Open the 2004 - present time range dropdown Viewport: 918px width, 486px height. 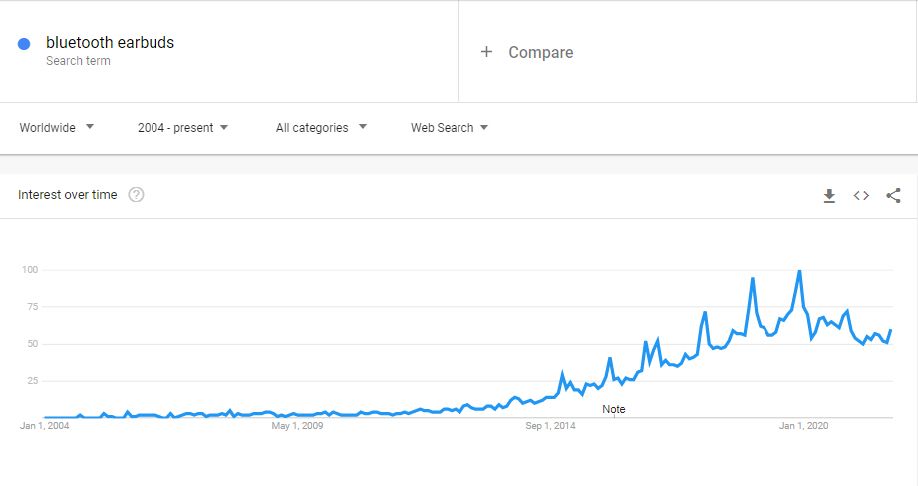click(x=183, y=128)
